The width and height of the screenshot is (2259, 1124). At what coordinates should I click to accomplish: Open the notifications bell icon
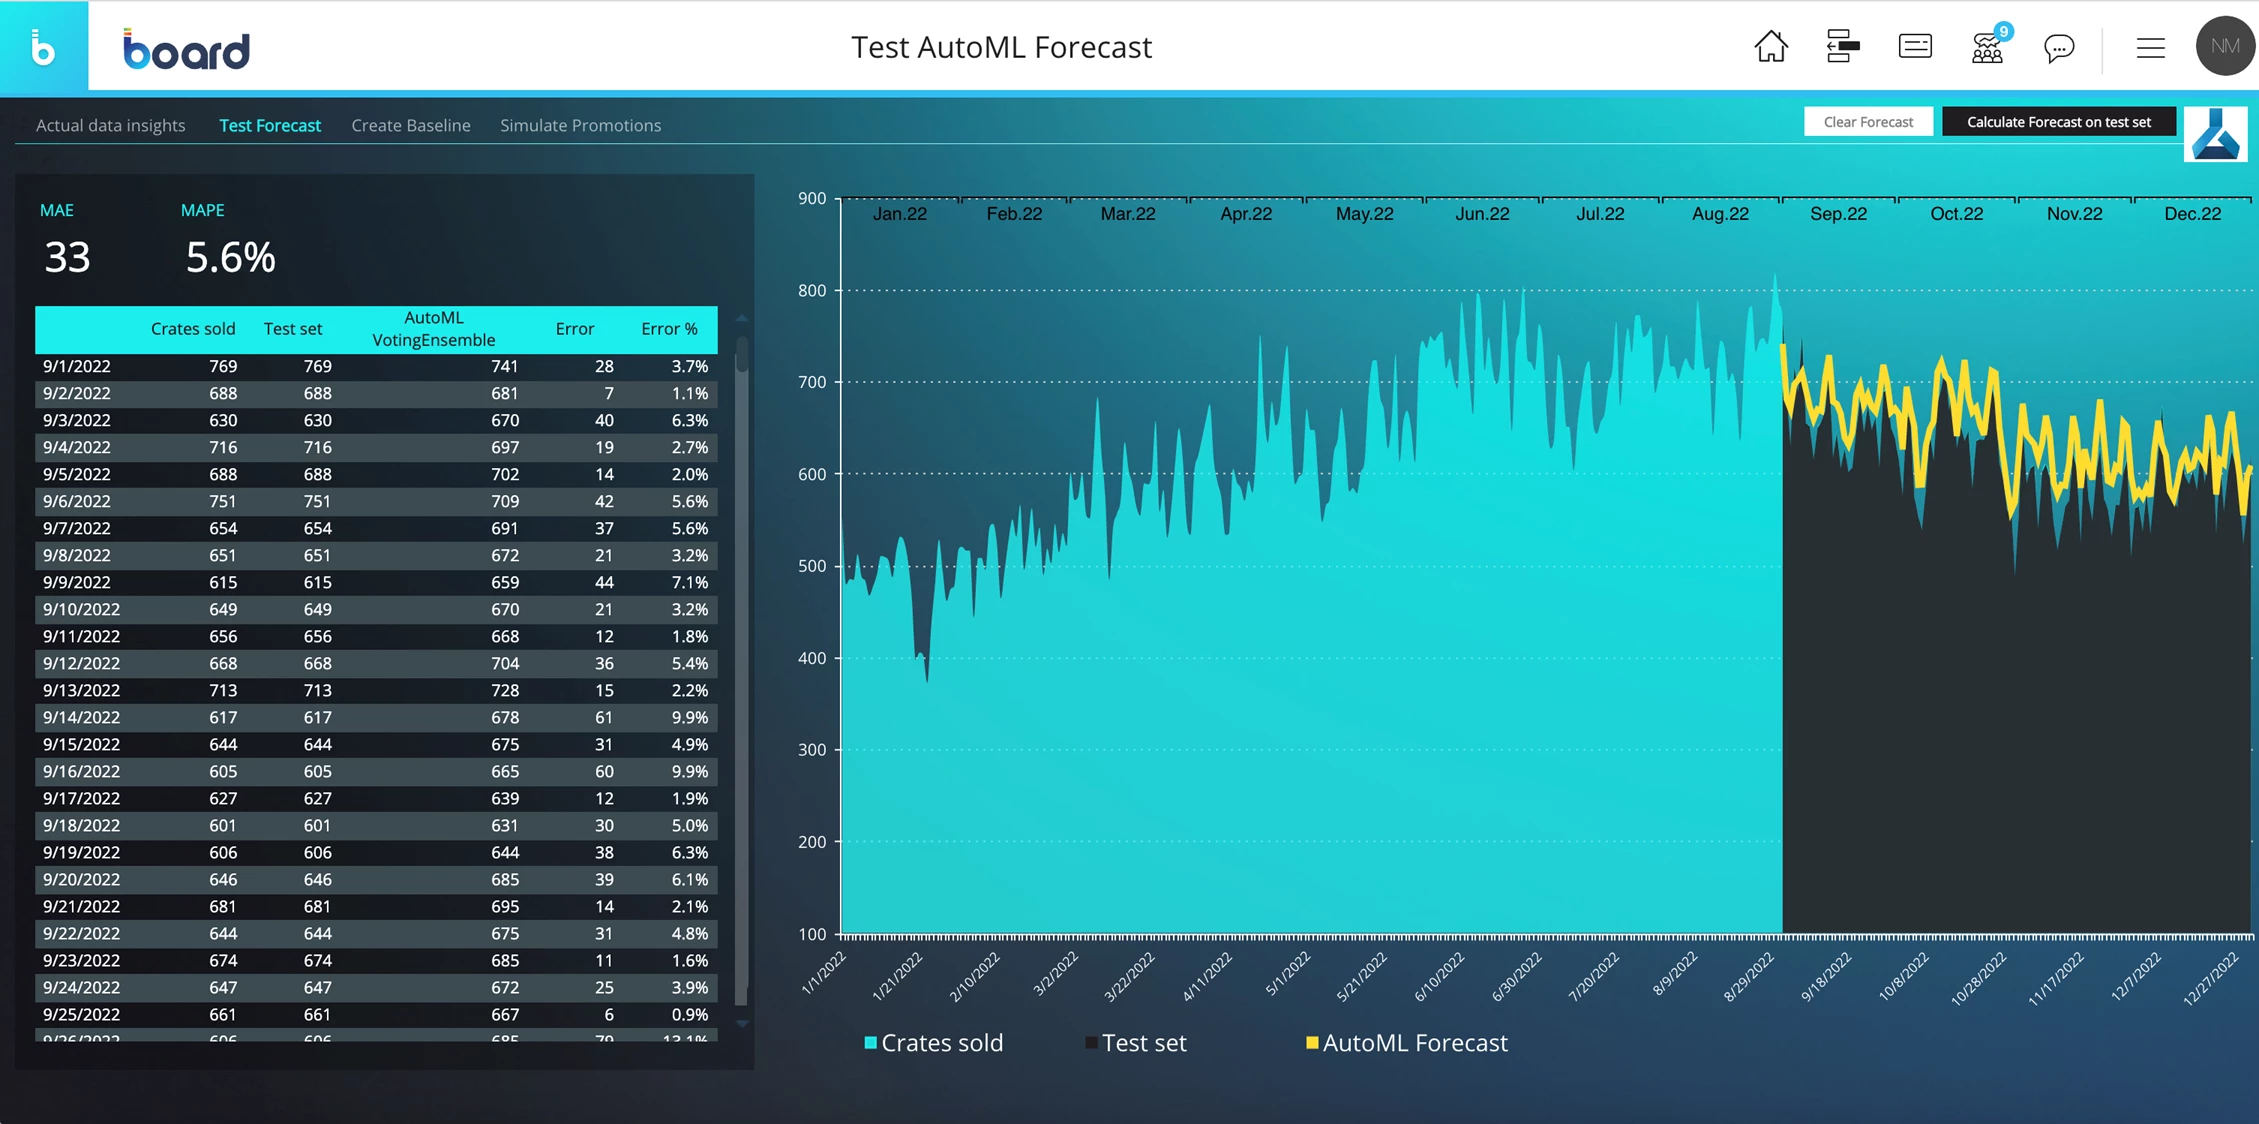pyautogui.click(x=1988, y=46)
